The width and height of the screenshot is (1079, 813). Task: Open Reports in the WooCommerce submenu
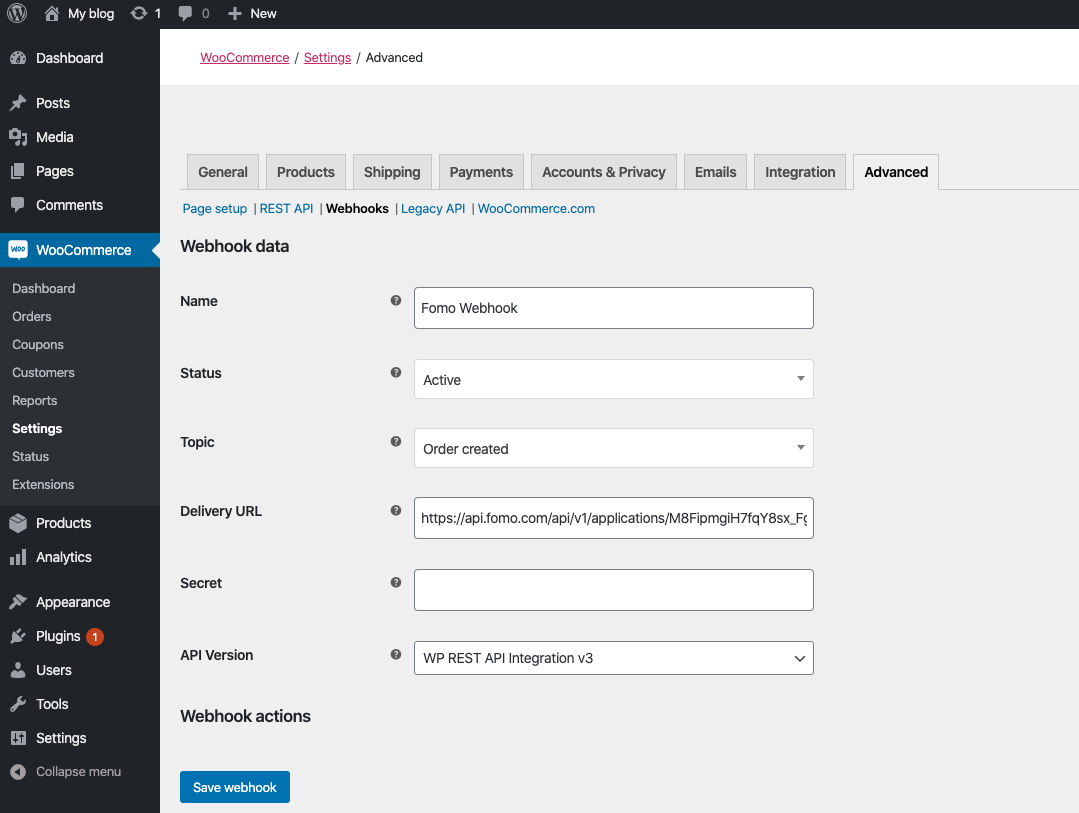34,401
